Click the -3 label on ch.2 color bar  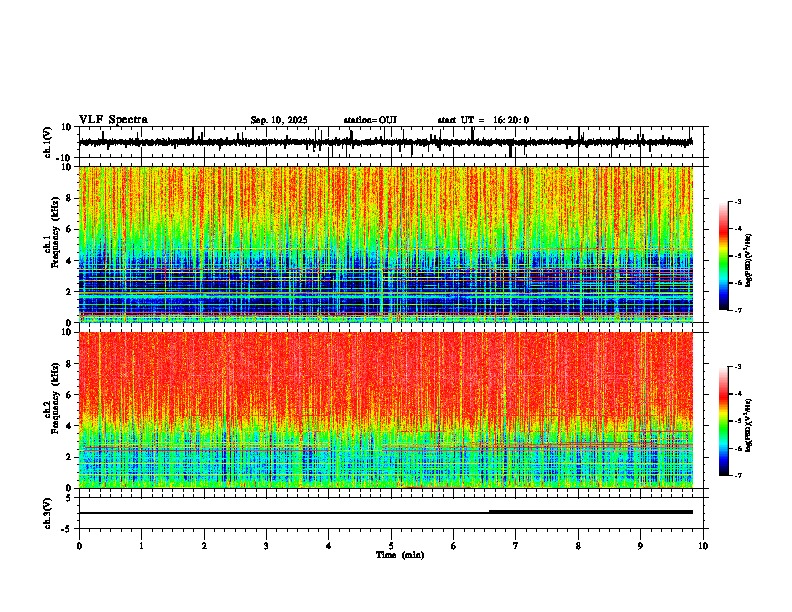[x=737, y=367]
